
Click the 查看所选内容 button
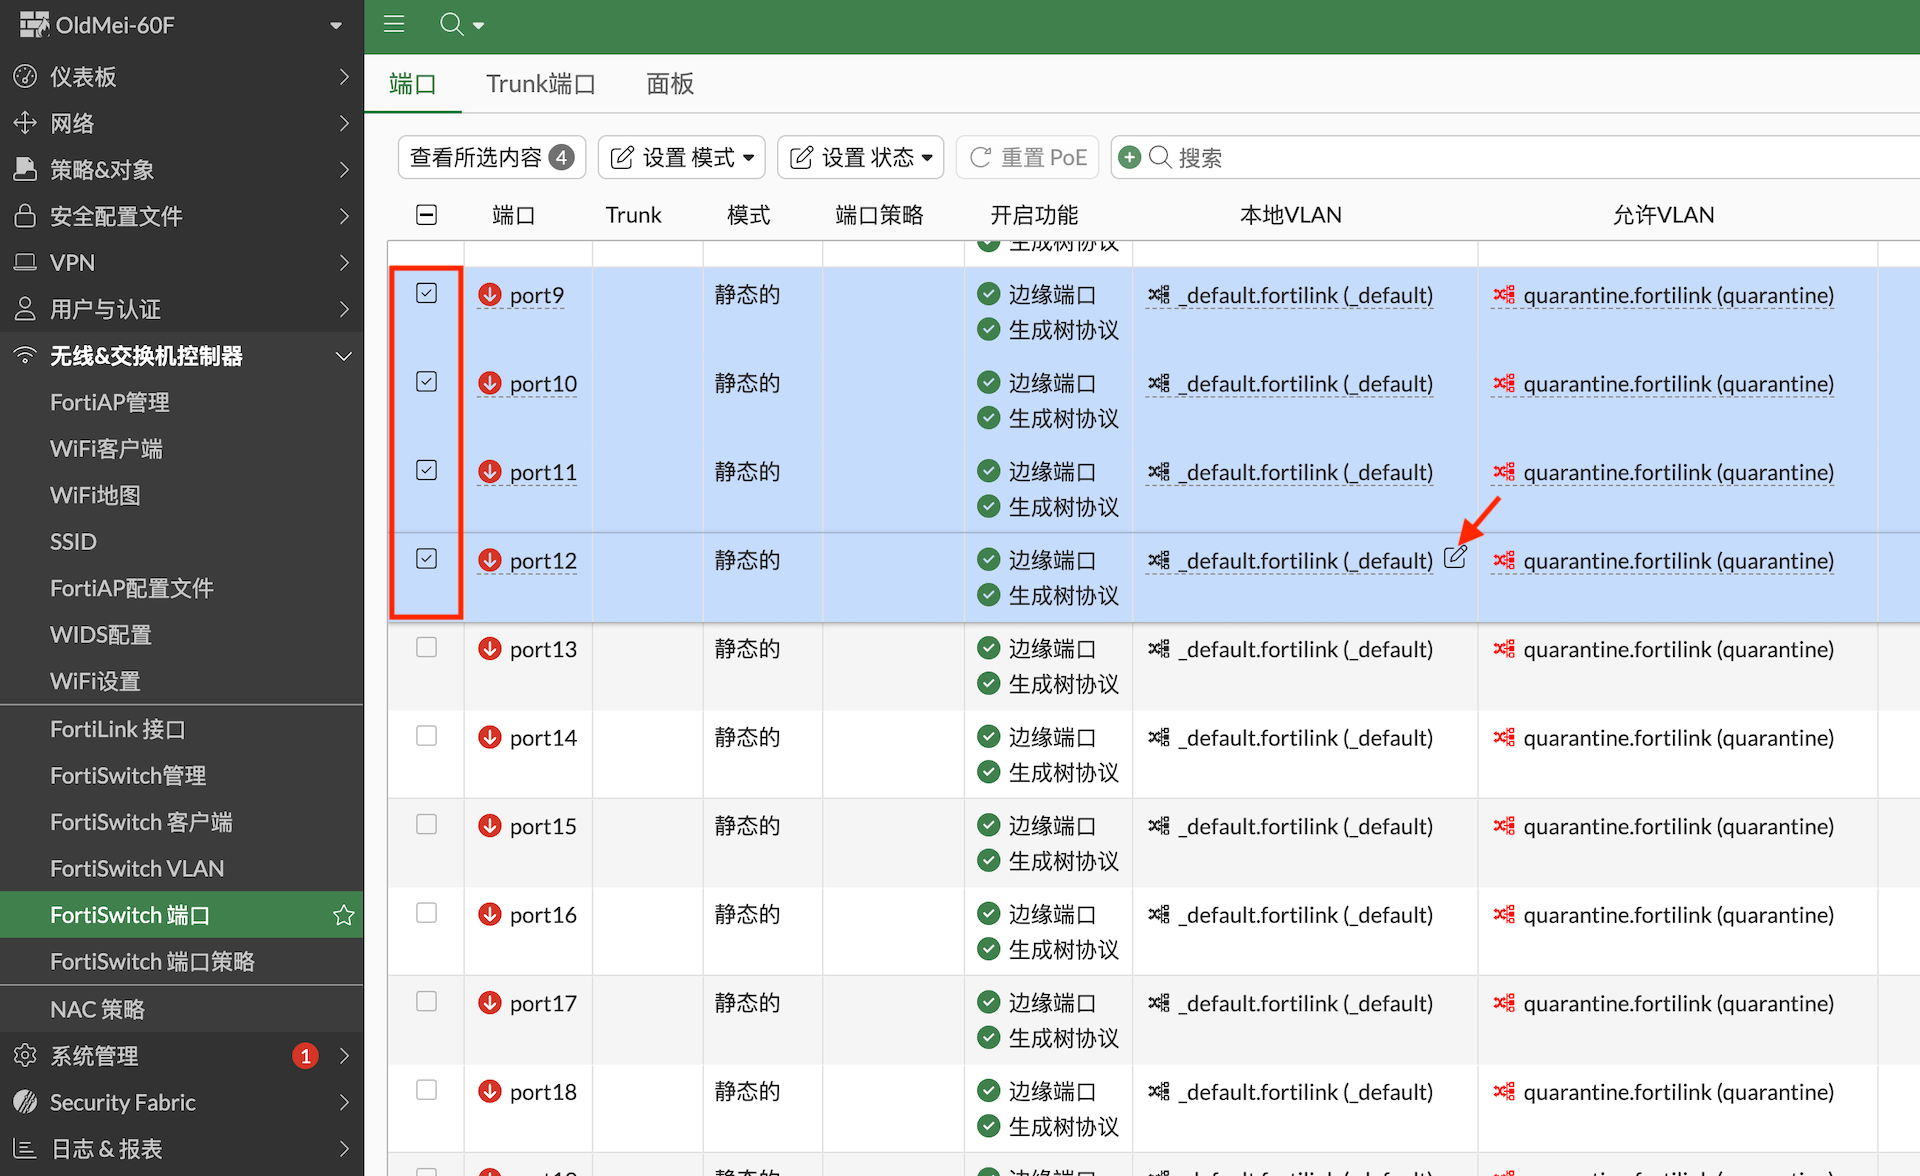492,157
